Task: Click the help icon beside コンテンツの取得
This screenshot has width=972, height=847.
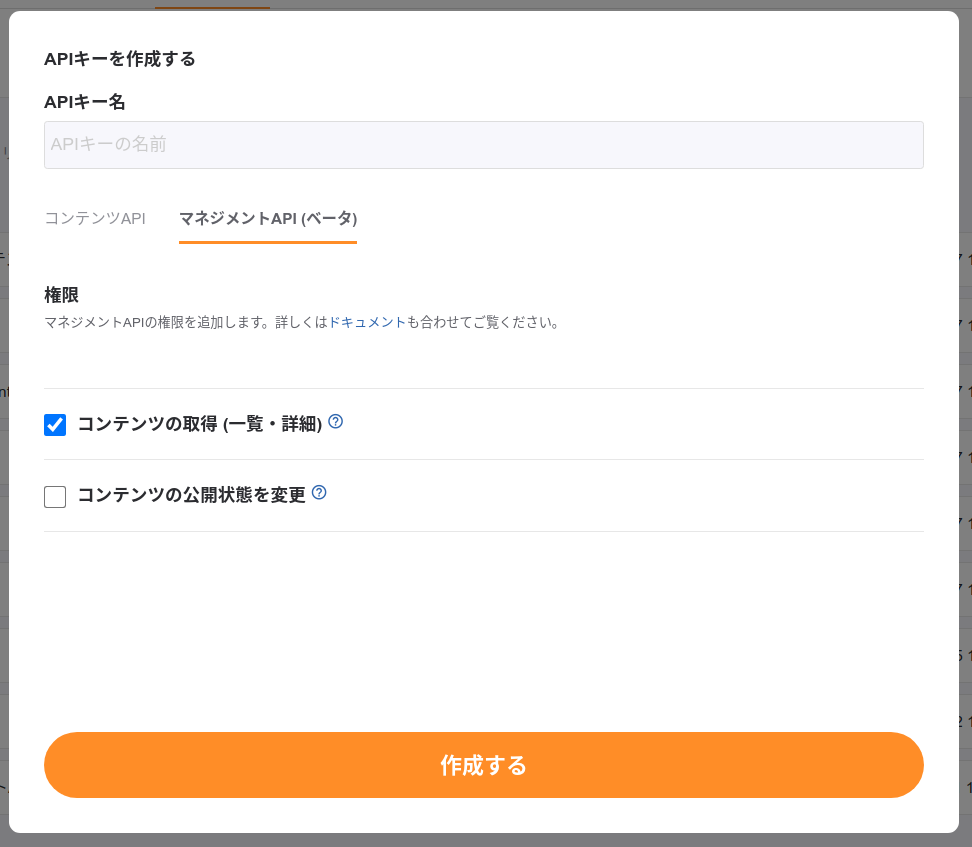Action: click(x=336, y=422)
